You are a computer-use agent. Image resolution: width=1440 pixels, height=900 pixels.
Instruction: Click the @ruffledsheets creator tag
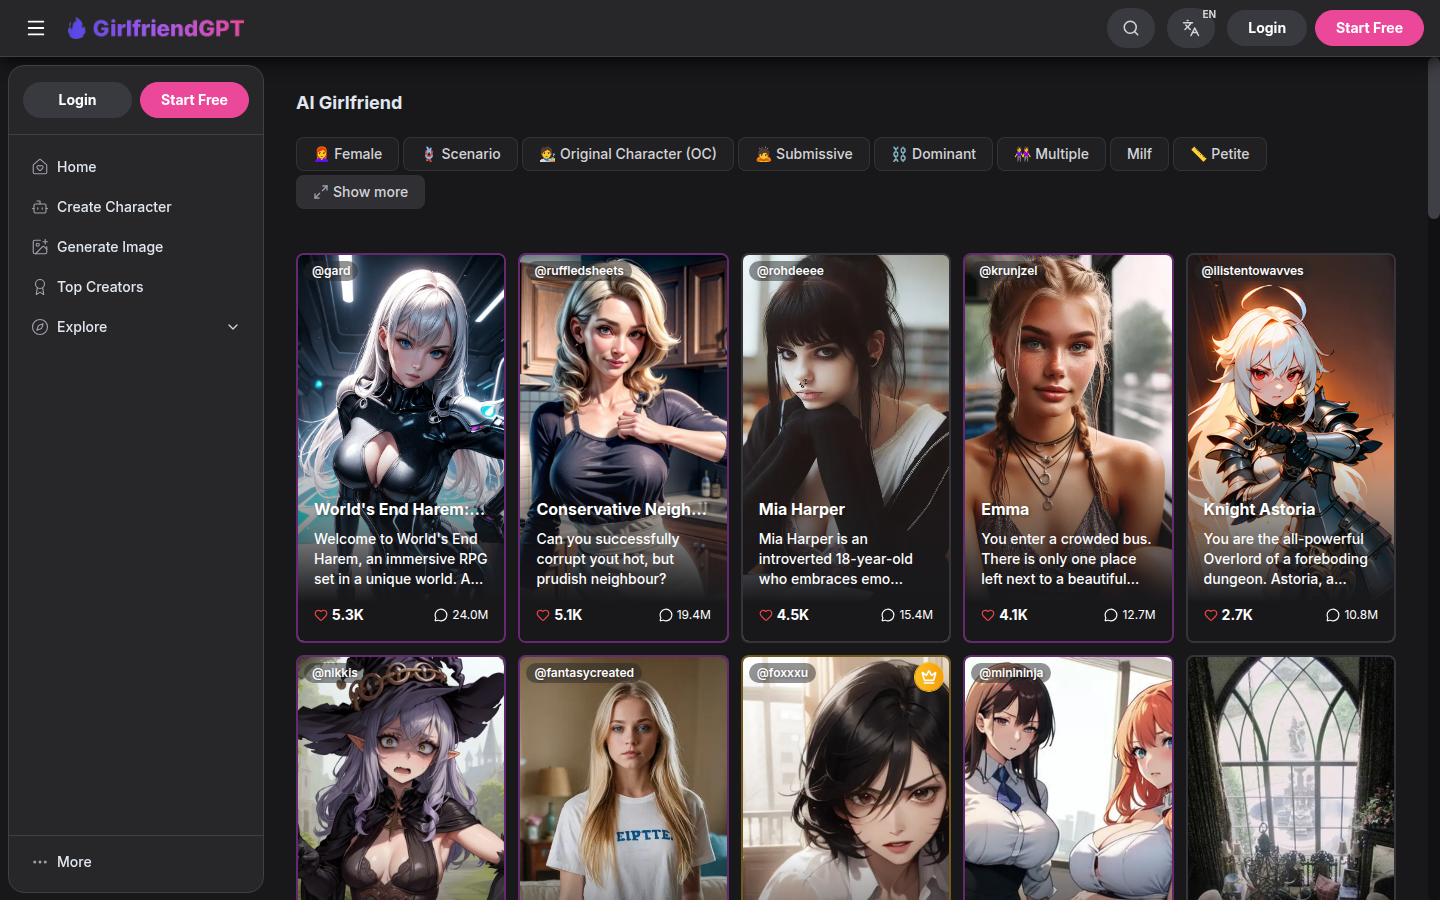579,271
